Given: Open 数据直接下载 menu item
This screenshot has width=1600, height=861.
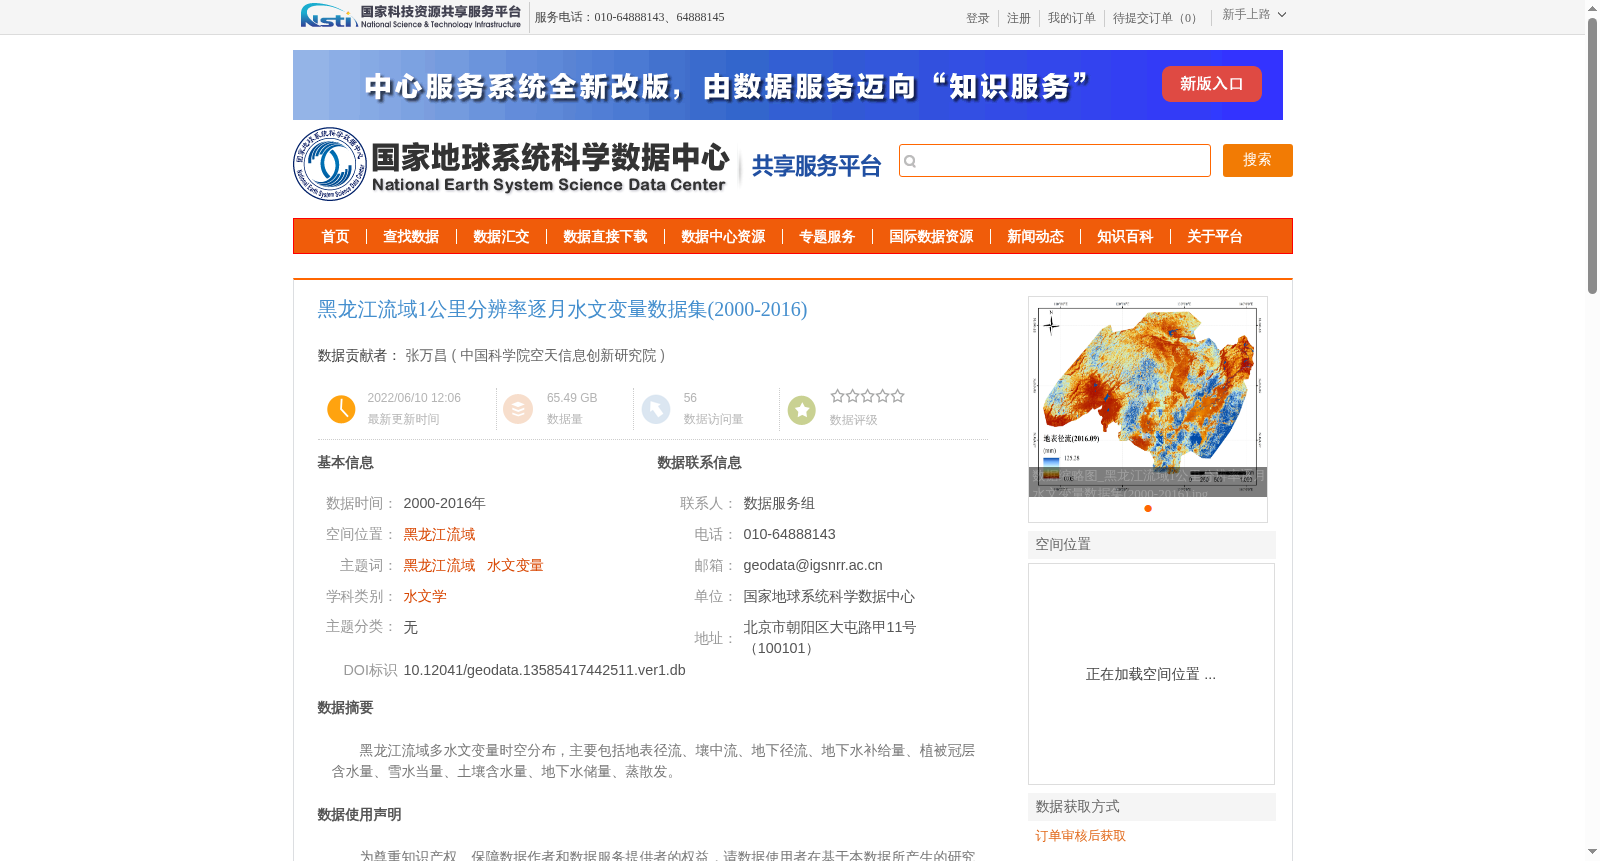Looking at the screenshot, I should point(605,236).
